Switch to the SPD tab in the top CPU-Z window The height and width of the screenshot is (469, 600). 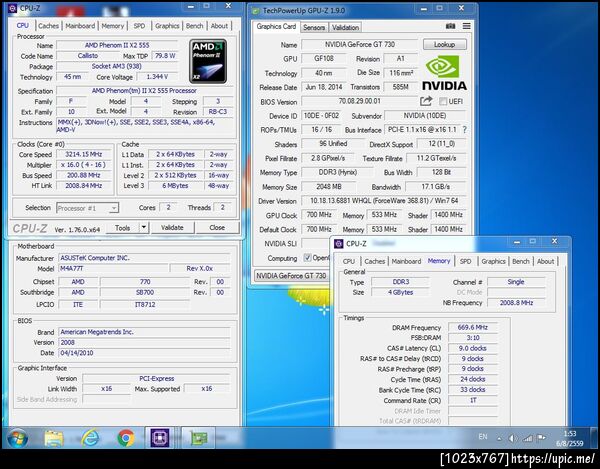[139, 26]
